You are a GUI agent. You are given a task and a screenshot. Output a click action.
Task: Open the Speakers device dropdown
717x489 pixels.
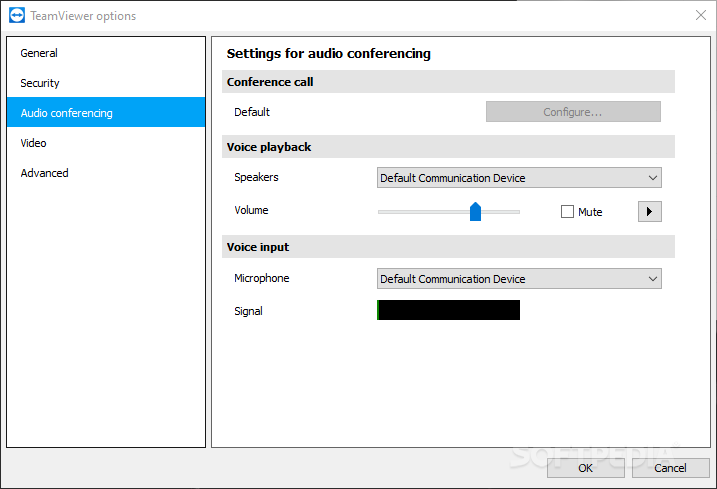(x=519, y=177)
